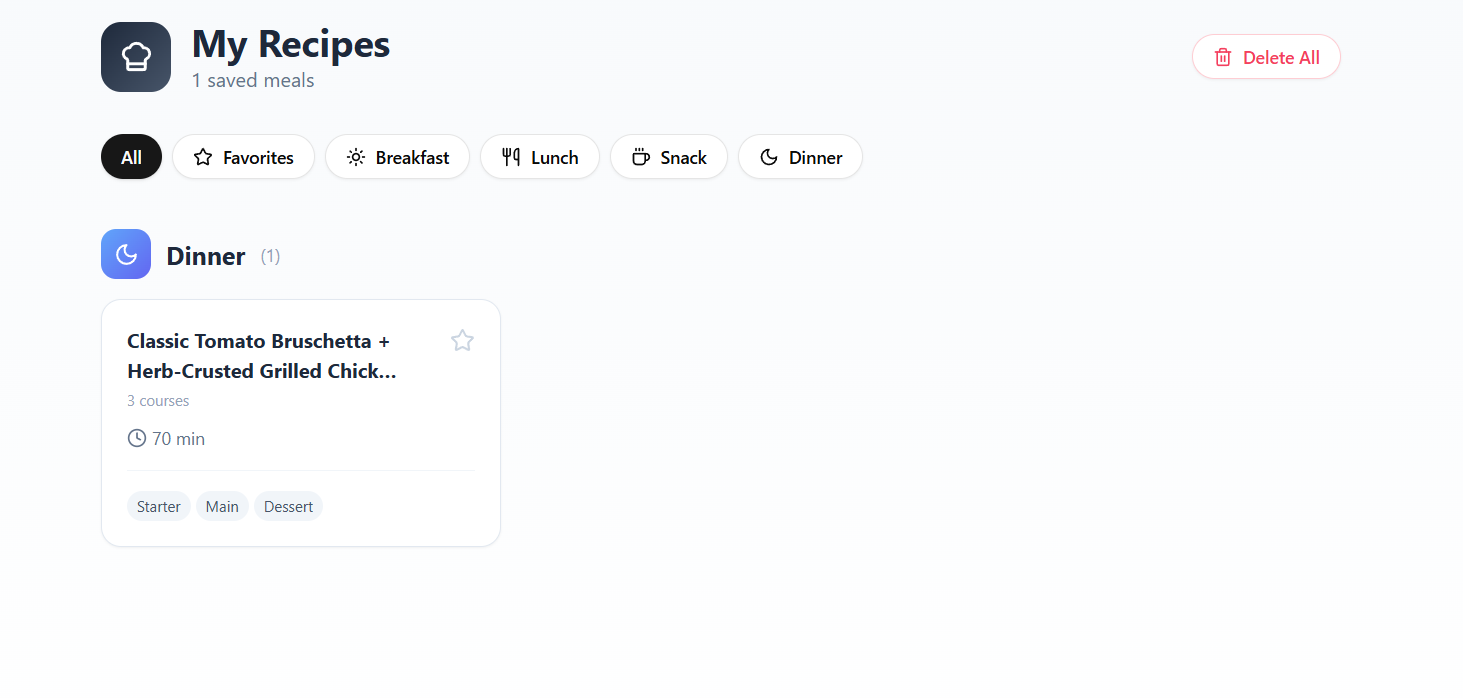Click the My Recipes page heading
This screenshot has width=1463, height=698.
tap(291, 45)
